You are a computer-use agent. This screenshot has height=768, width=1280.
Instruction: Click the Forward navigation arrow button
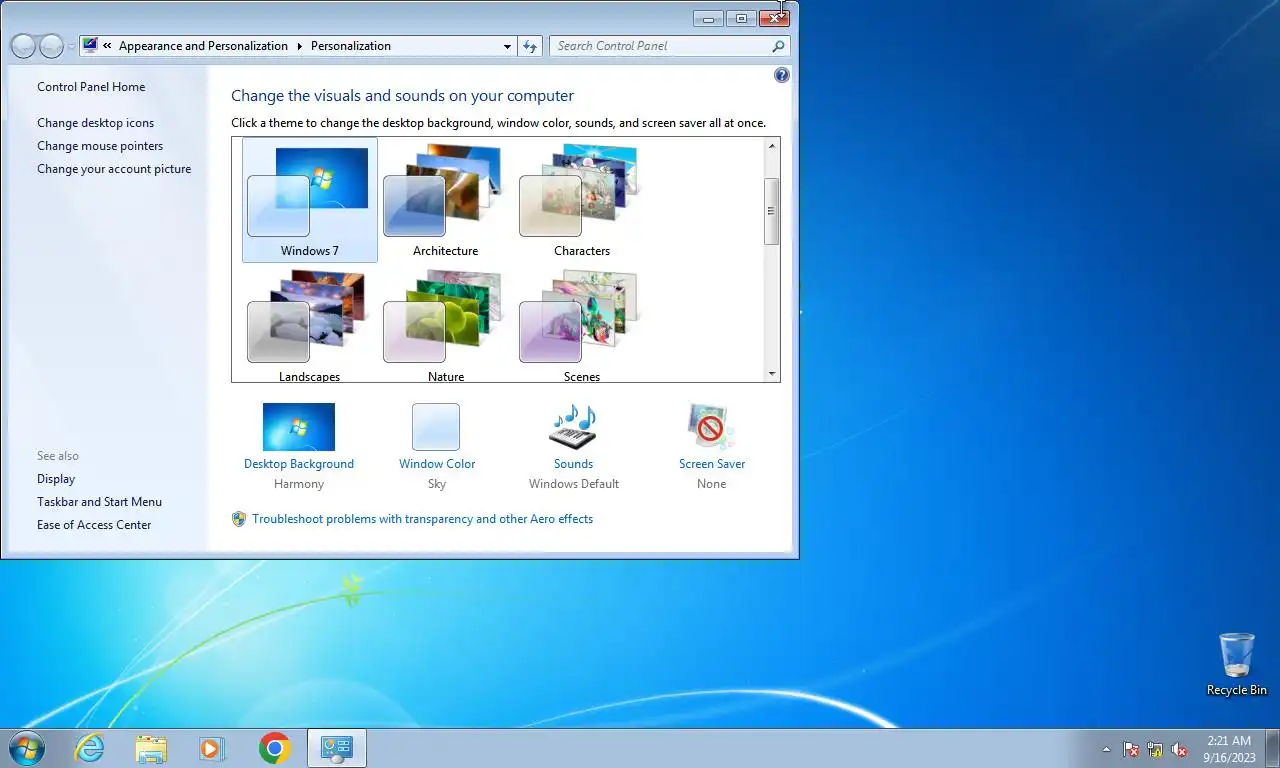[x=51, y=46]
